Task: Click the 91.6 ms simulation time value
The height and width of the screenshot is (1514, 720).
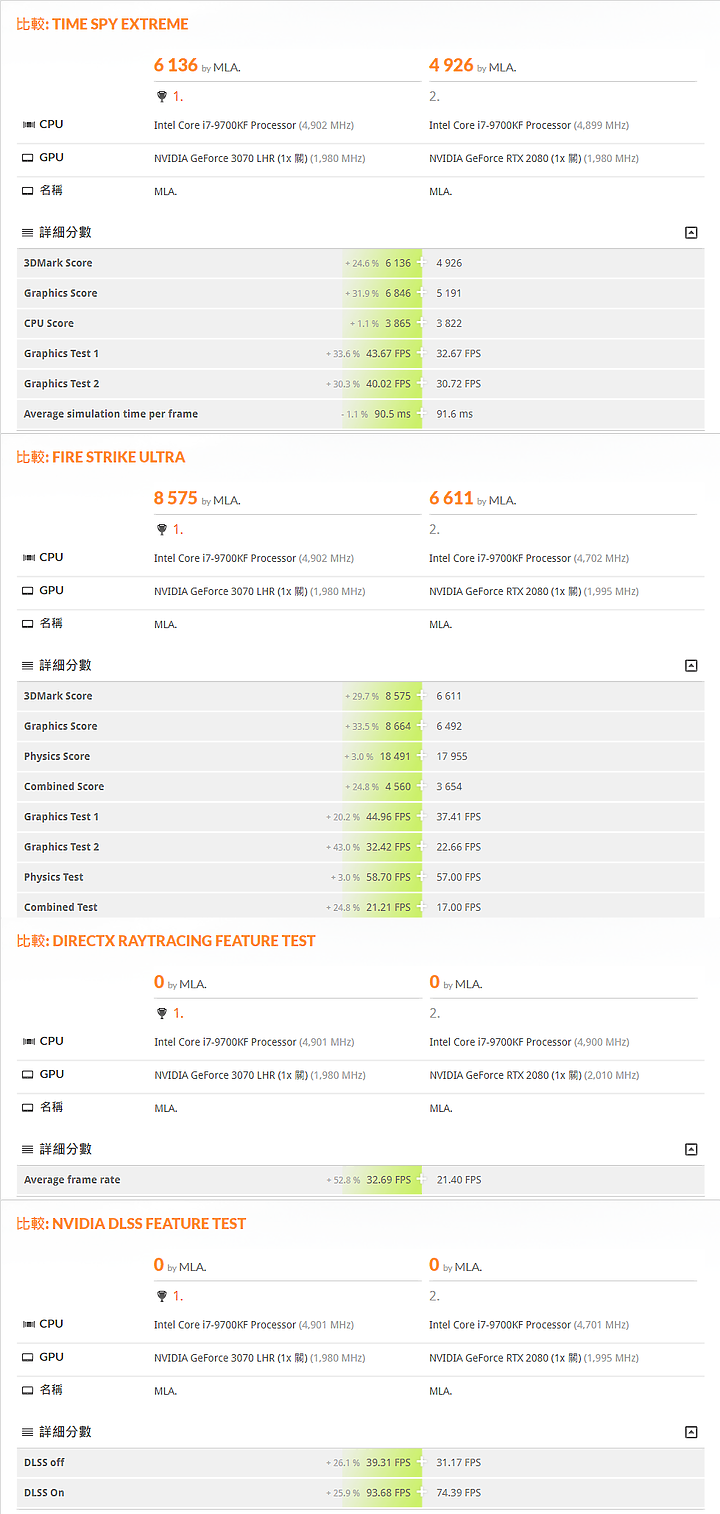Action: point(455,414)
